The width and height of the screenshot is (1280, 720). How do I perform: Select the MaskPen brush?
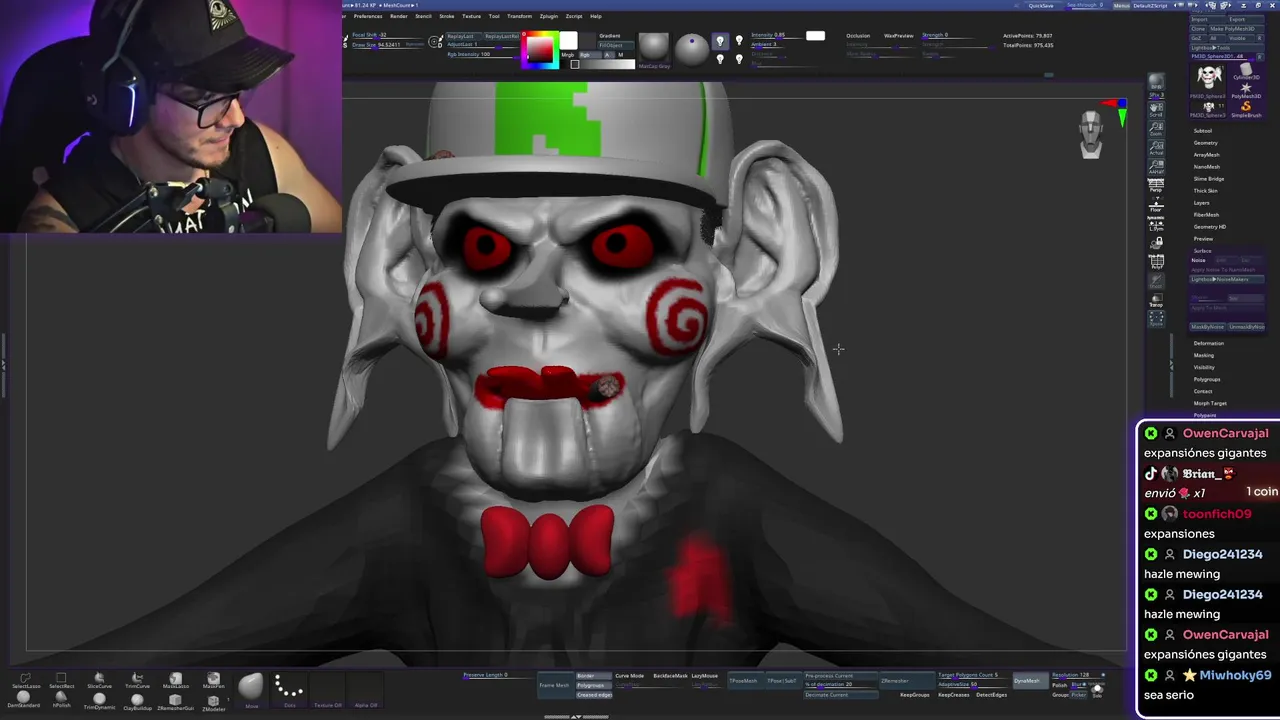[214, 678]
